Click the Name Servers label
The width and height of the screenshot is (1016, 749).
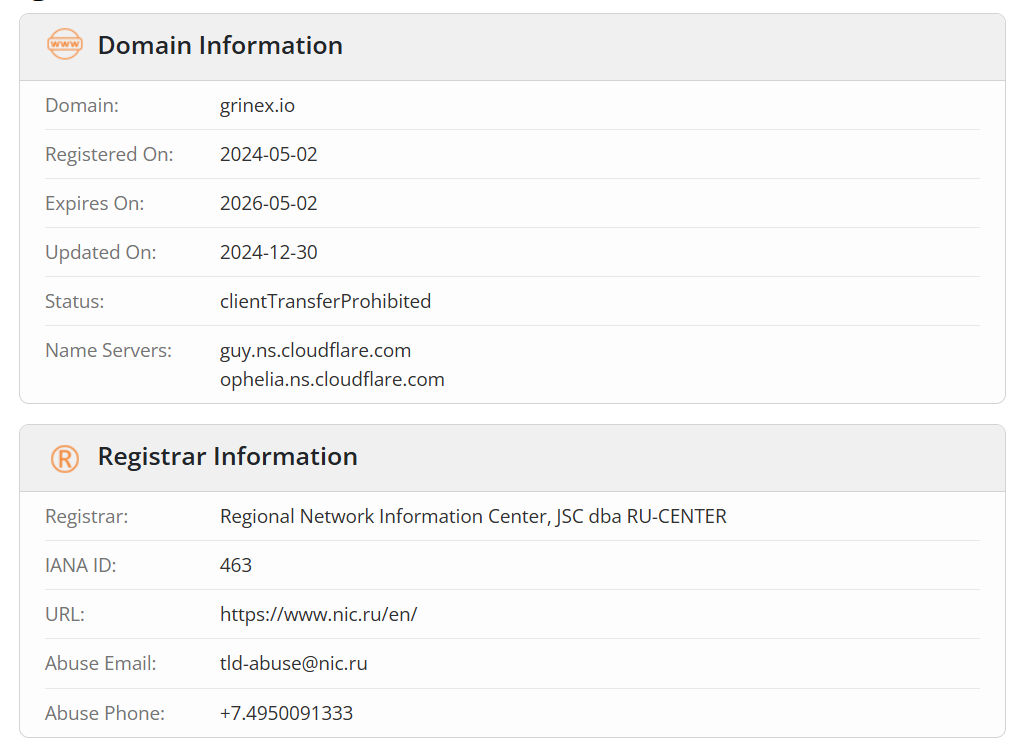coord(108,351)
